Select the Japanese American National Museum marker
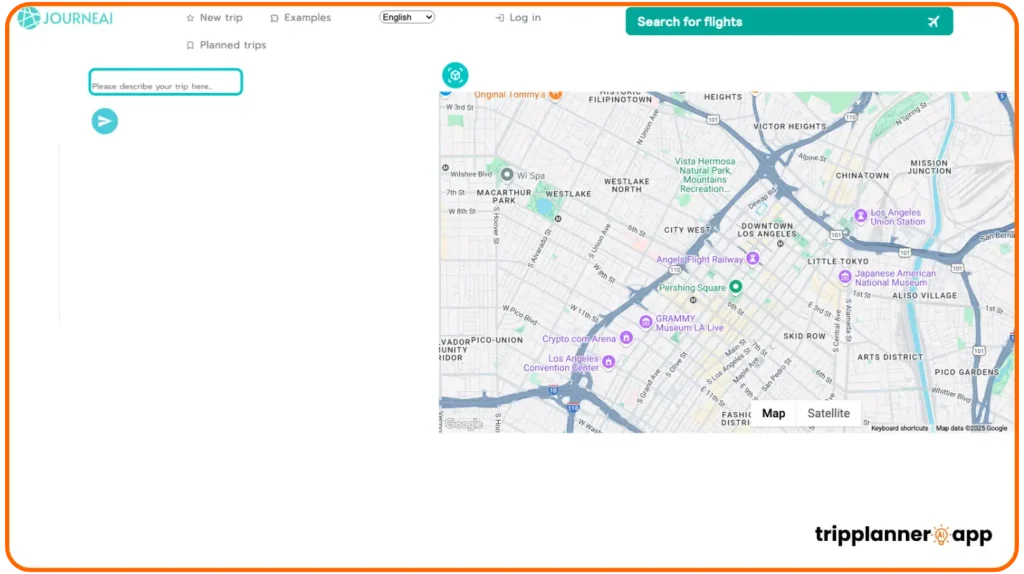The image size is (1024, 574). pos(844,278)
